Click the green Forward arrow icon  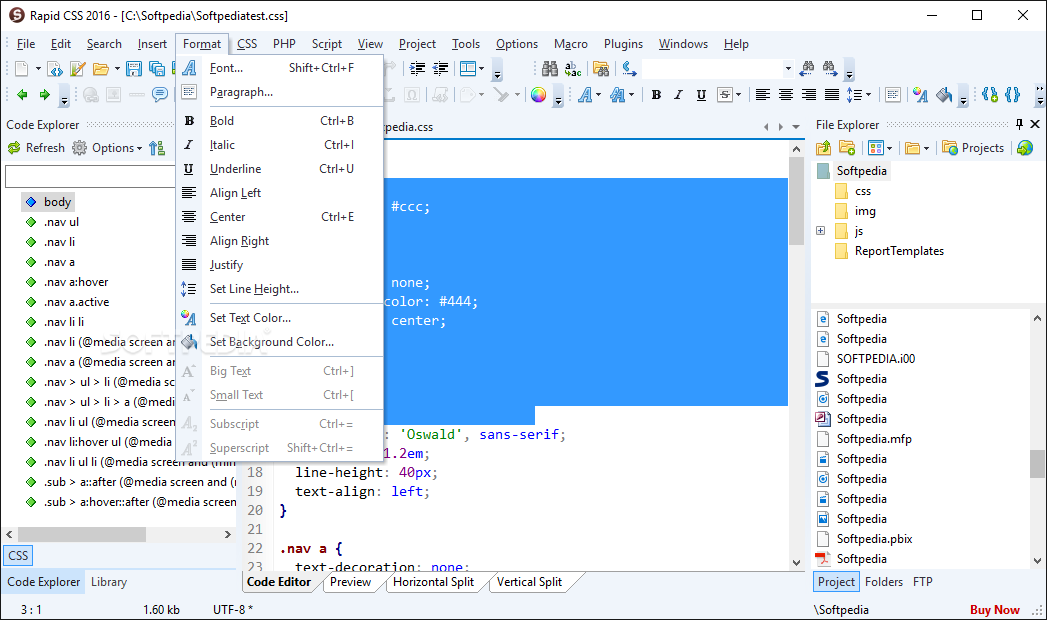45,95
